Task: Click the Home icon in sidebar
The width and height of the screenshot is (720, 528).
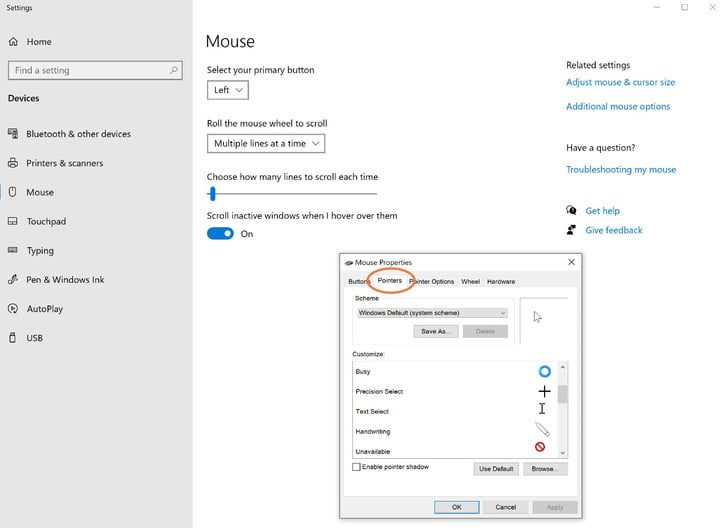Action: (13, 42)
